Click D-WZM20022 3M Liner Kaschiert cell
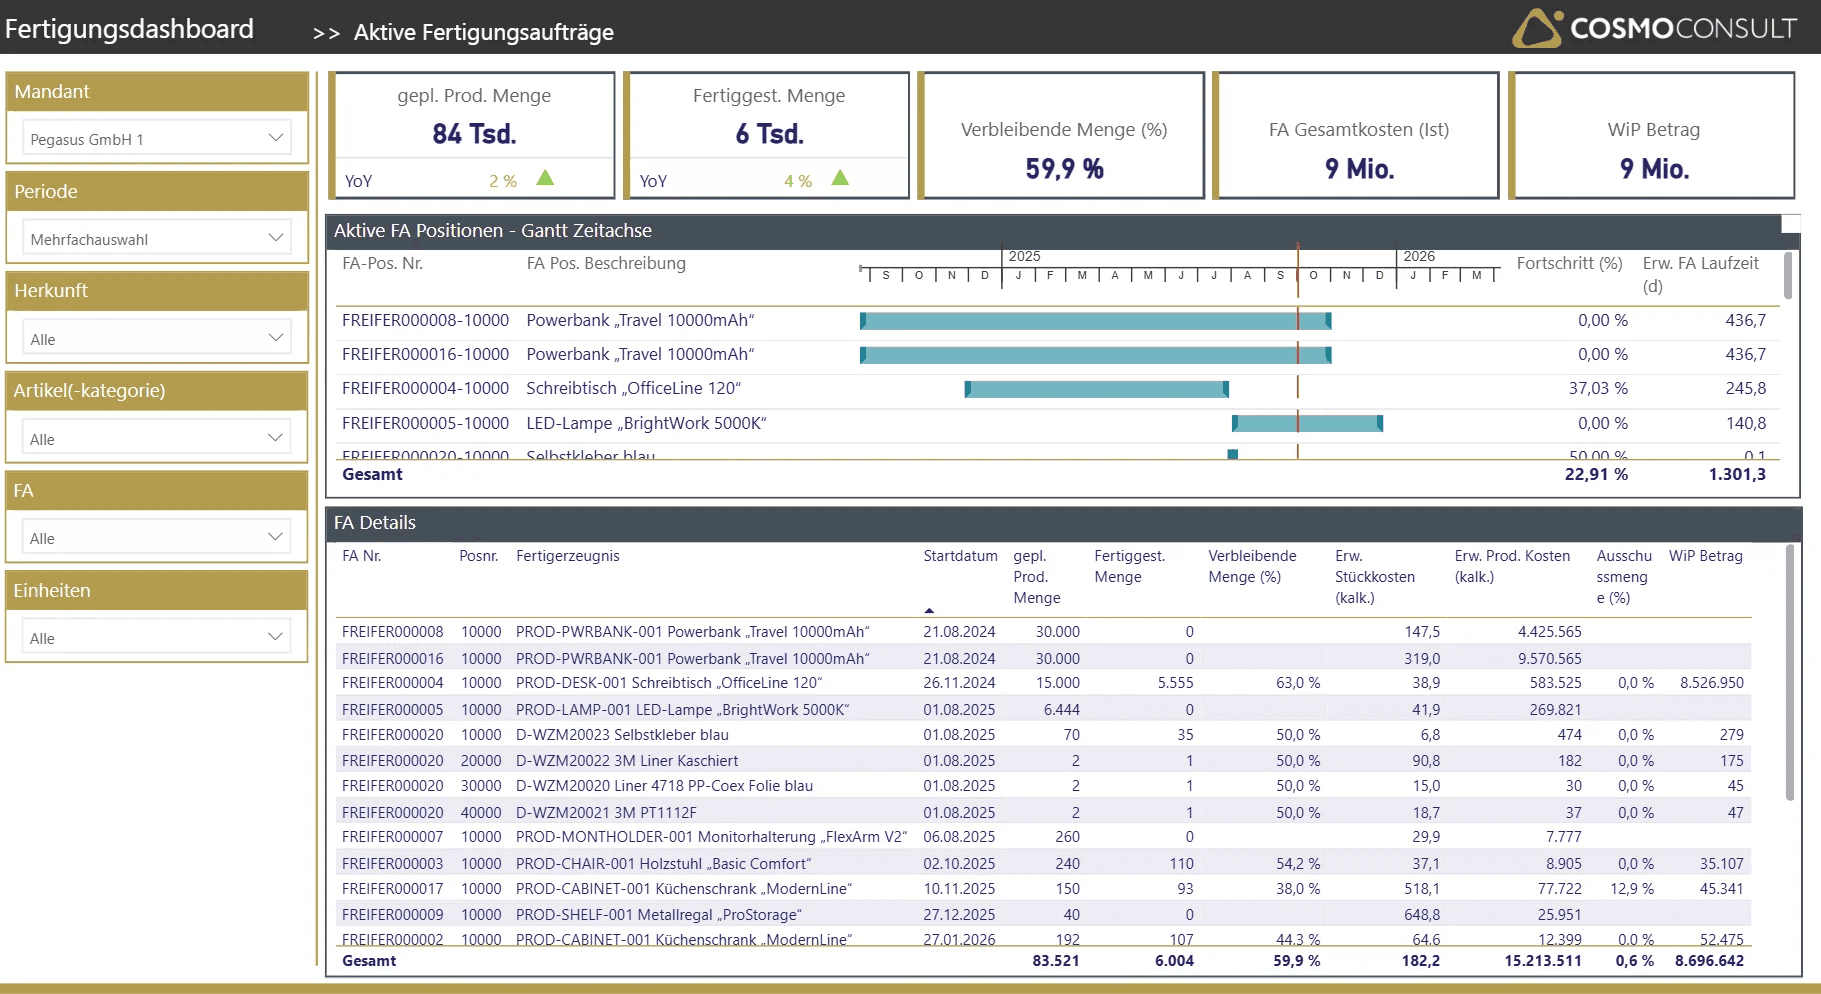Viewport: 1821px width, 994px height. (627, 761)
